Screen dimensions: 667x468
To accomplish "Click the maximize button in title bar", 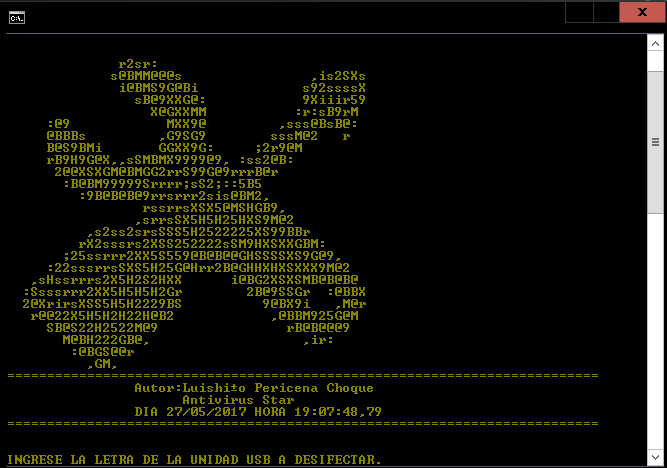I will (x=606, y=12).
